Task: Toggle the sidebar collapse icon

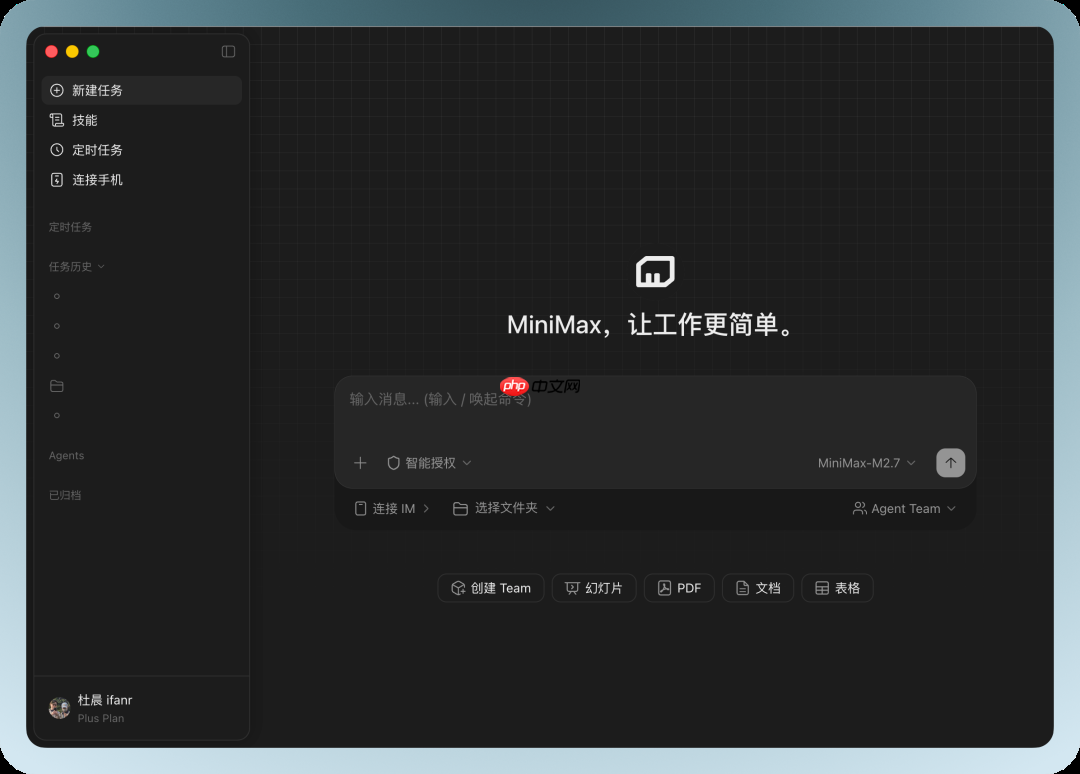Action: 228,52
